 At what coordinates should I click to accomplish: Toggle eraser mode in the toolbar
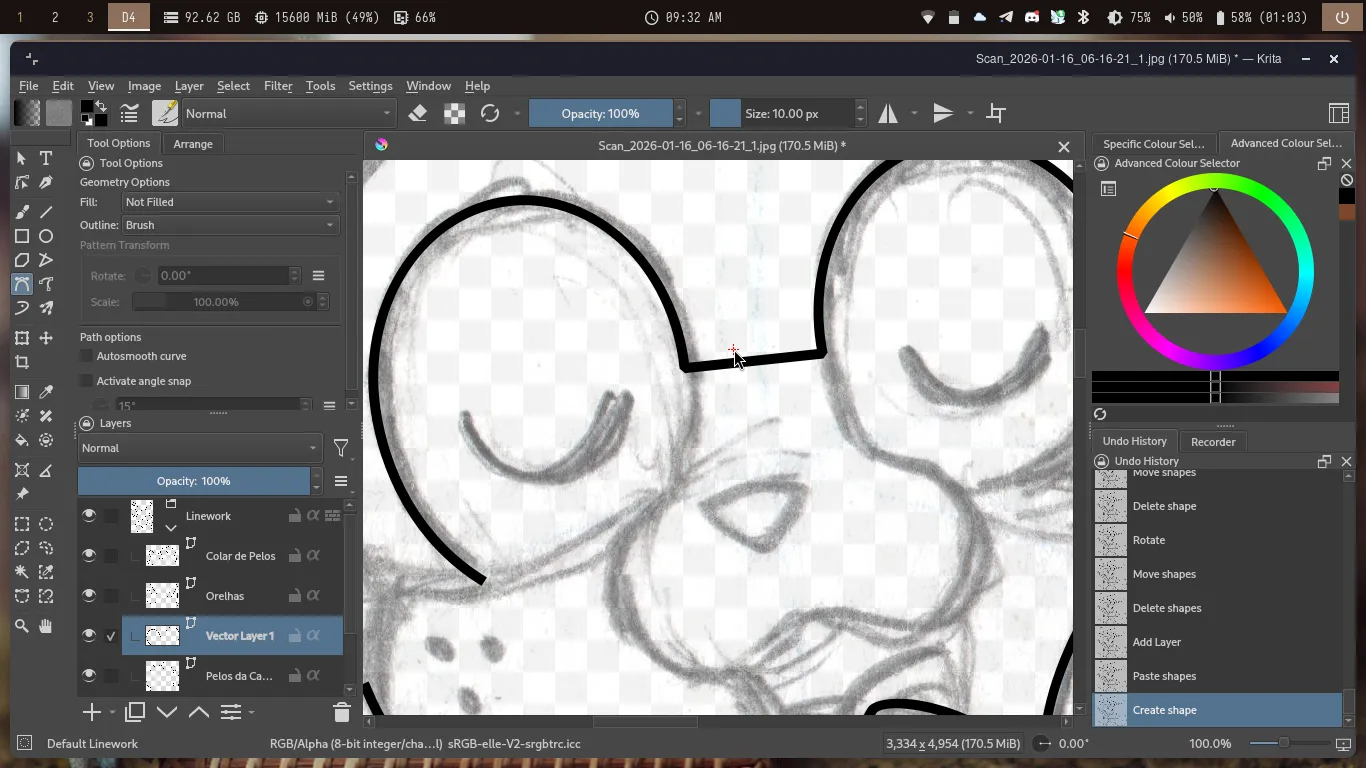(418, 114)
